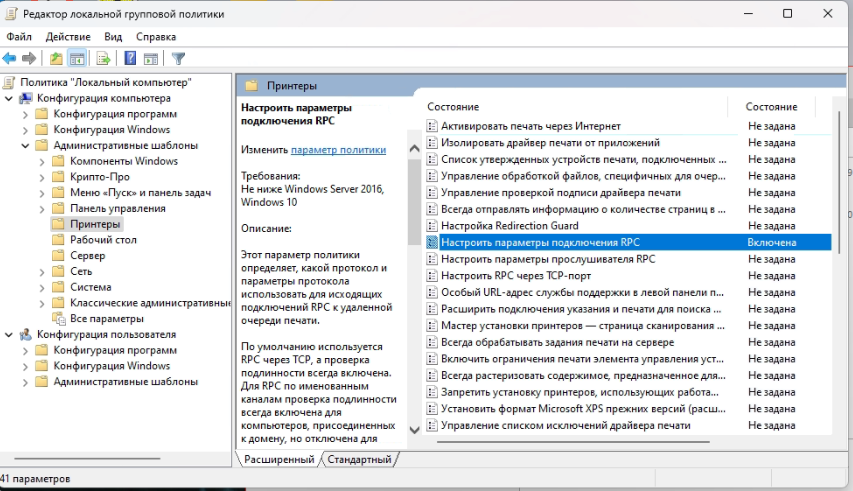
Task: Sort by the right 'Состояние' column header
Action: click(x=771, y=107)
